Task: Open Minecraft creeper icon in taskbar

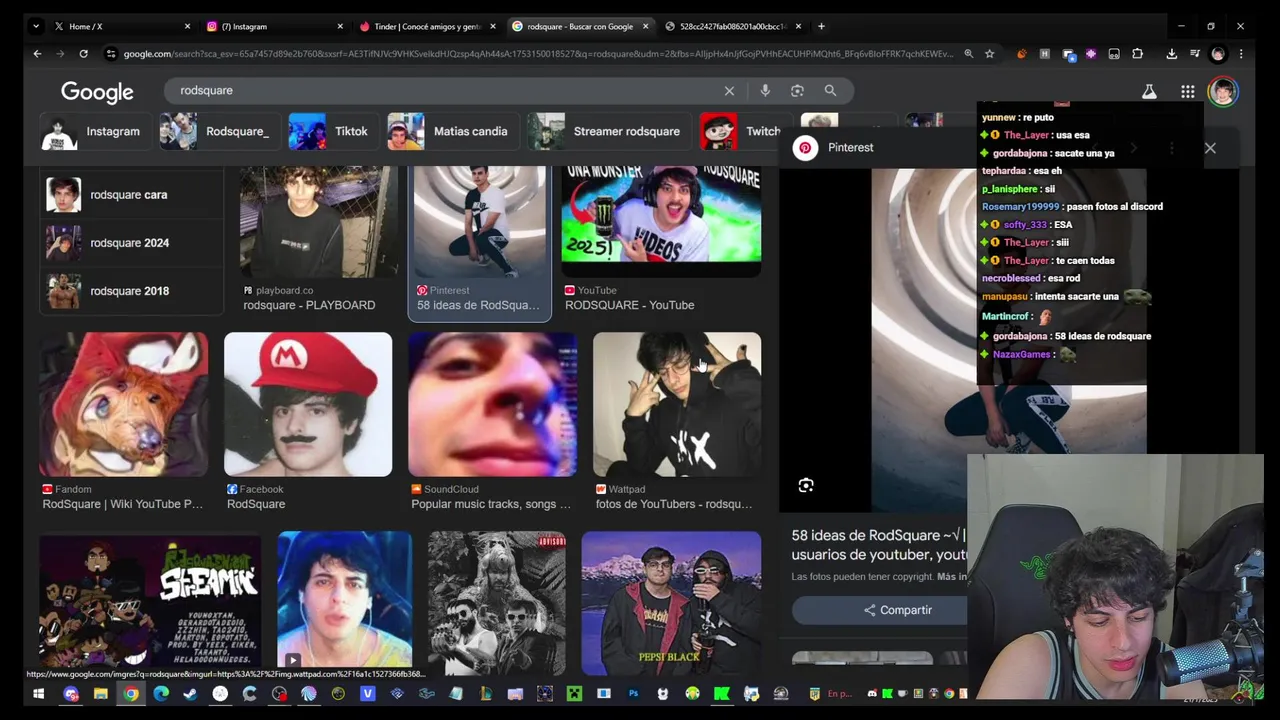Action: [574, 694]
